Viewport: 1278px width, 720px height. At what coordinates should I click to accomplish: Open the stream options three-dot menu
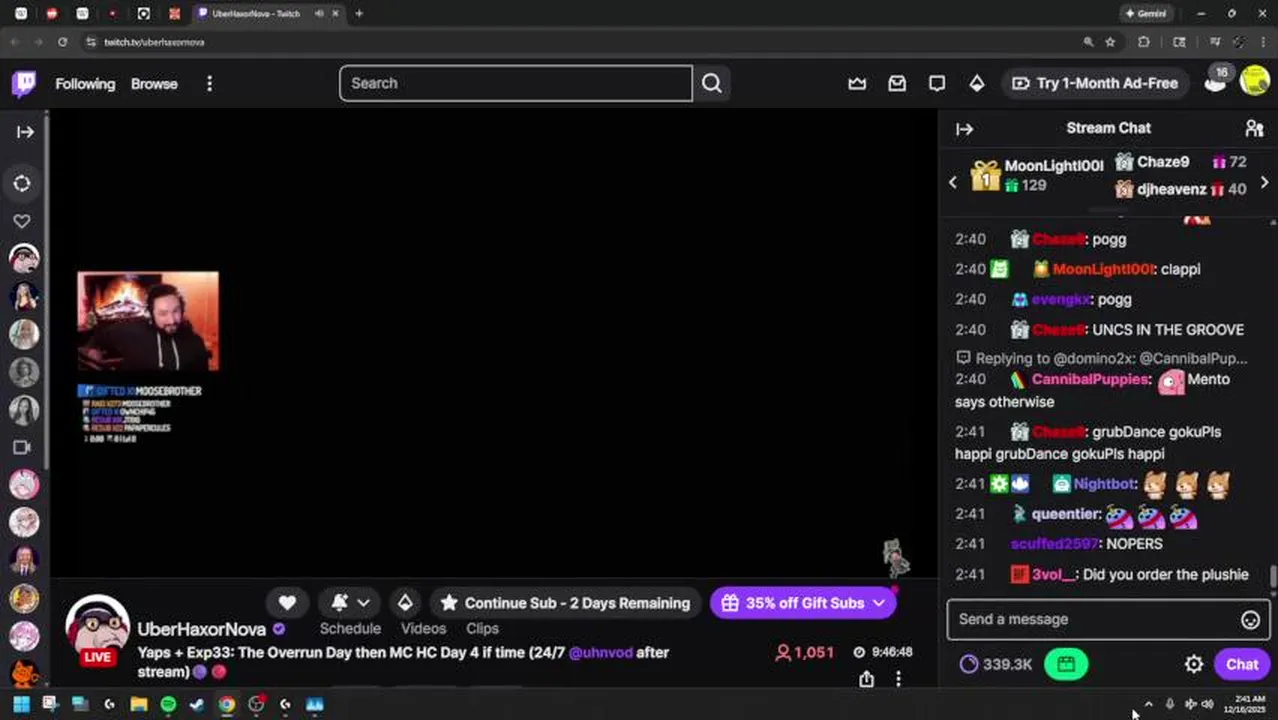(898, 679)
